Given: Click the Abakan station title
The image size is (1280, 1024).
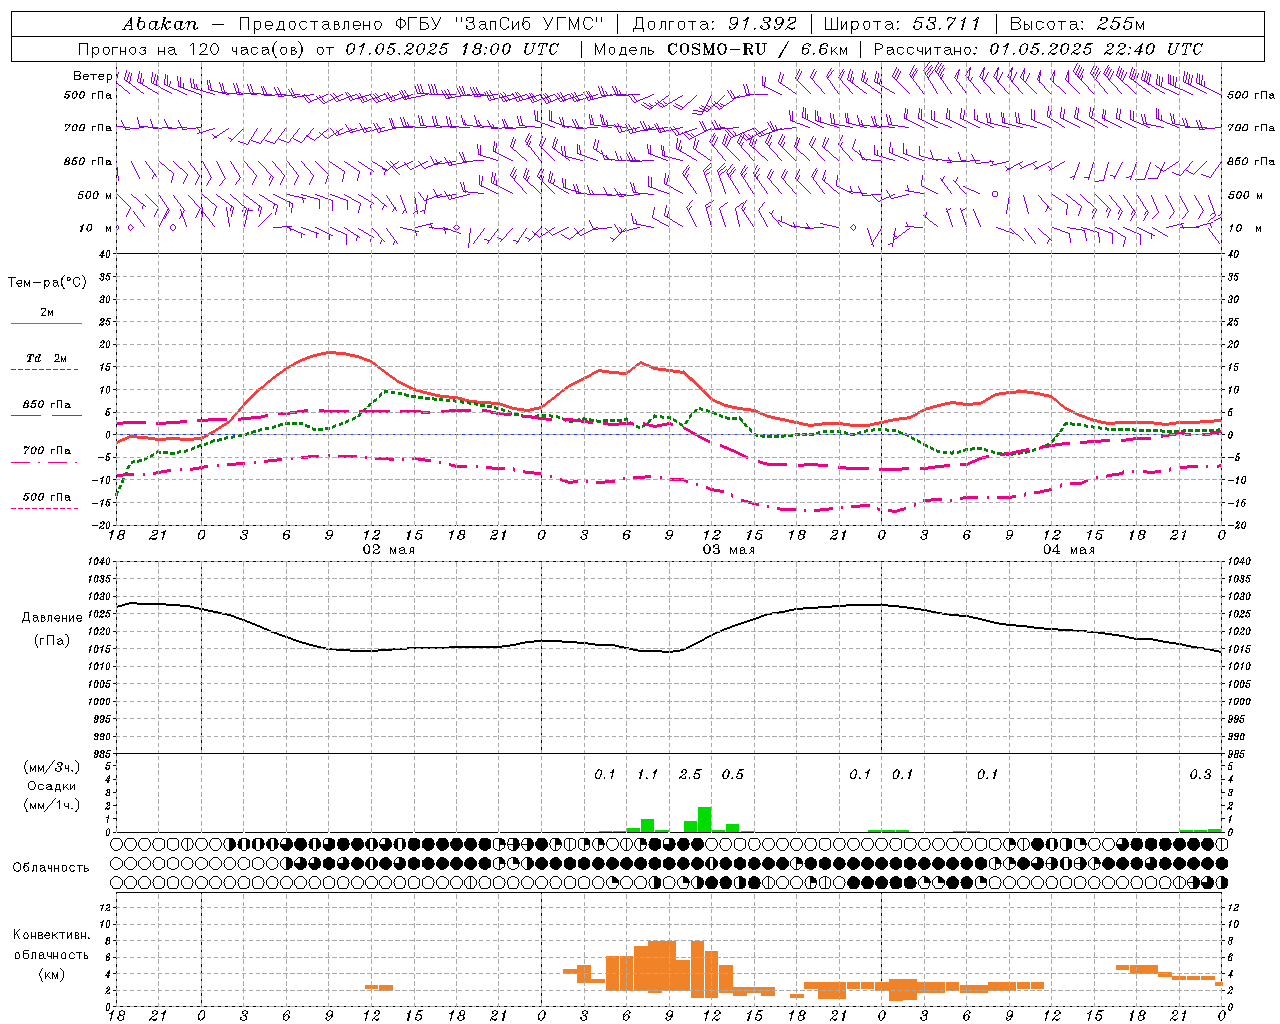Looking at the screenshot, I should 160,24.
